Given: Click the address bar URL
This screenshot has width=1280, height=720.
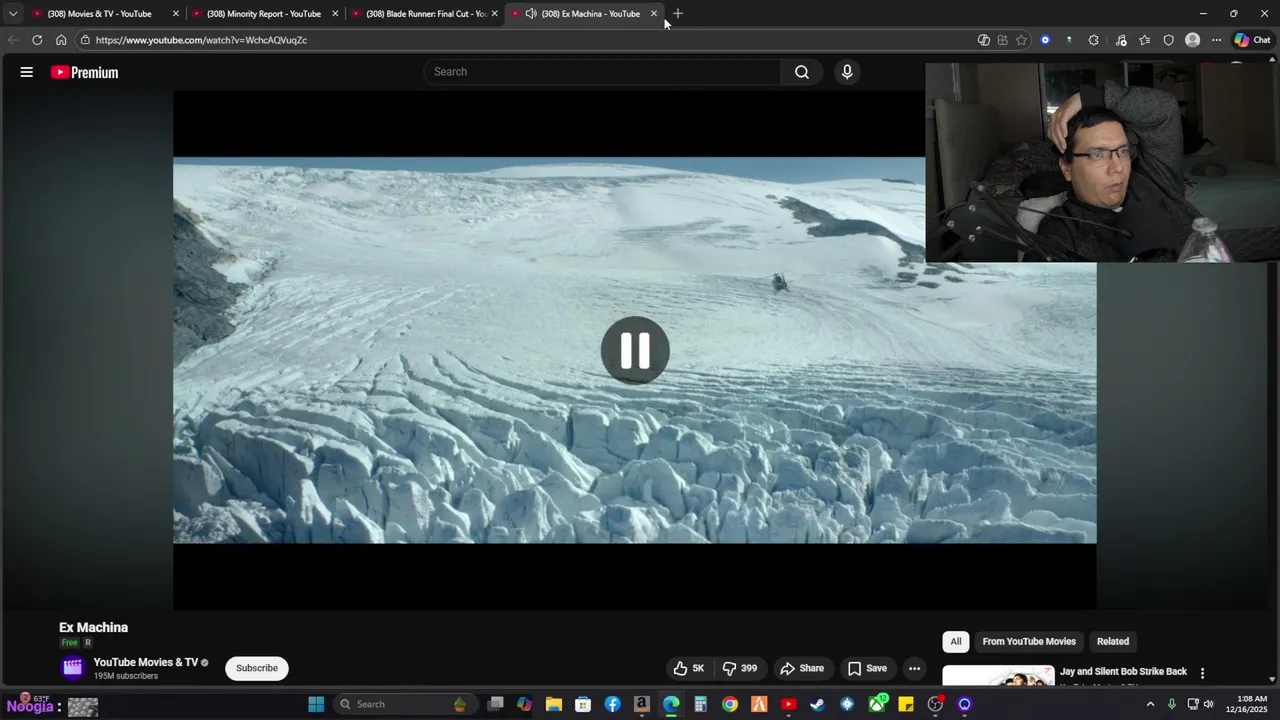Looking at the screenshot, I should (x=201, y=40).
